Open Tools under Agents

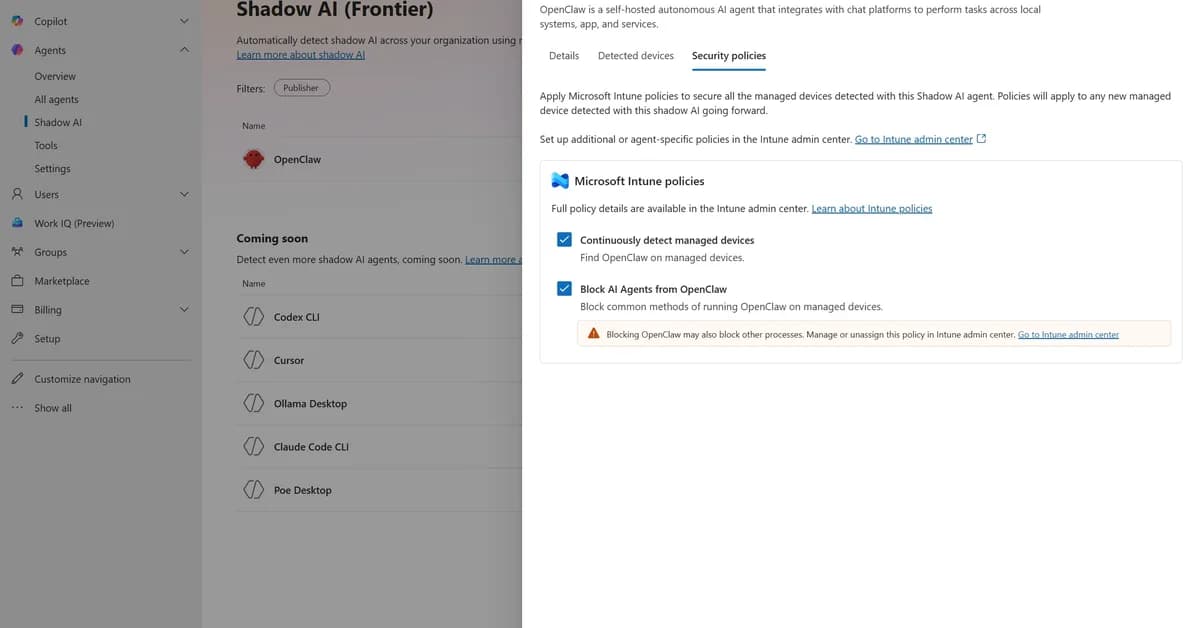pos(46,145)
